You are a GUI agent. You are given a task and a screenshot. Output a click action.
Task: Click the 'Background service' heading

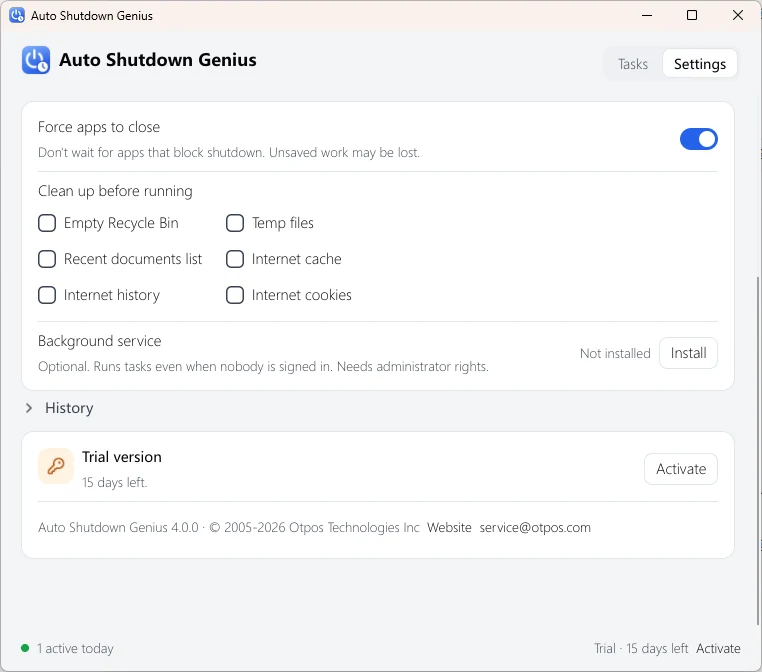click(100, 341)
